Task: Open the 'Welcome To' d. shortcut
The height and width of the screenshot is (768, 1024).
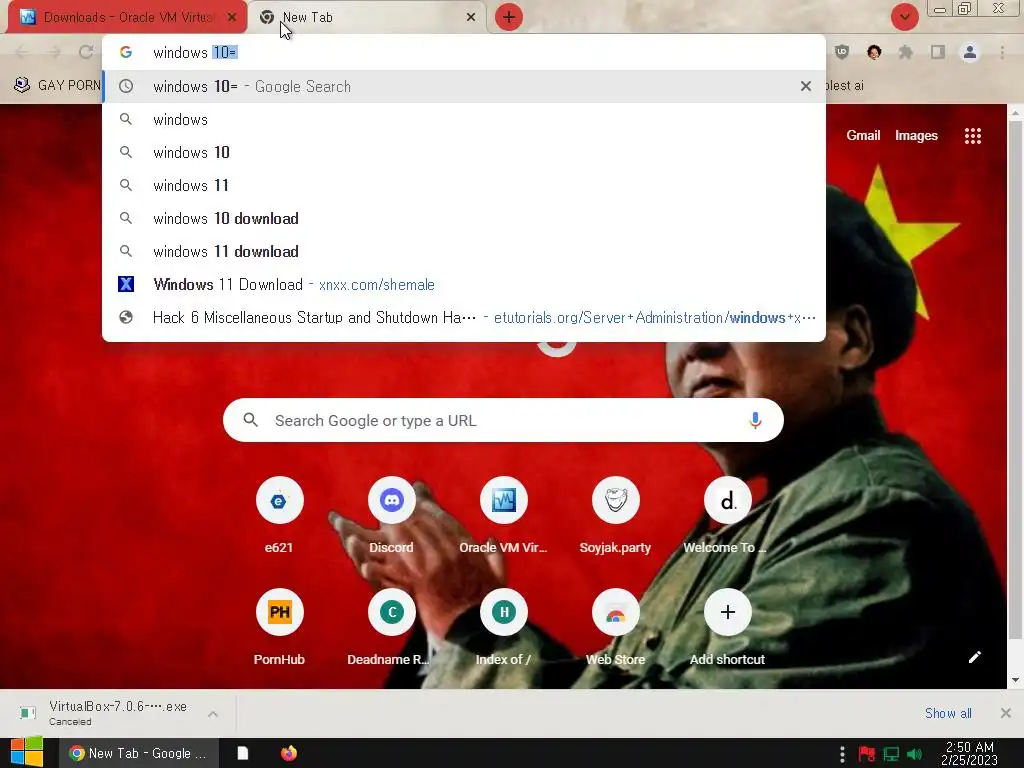Action: tap(727, 516)
